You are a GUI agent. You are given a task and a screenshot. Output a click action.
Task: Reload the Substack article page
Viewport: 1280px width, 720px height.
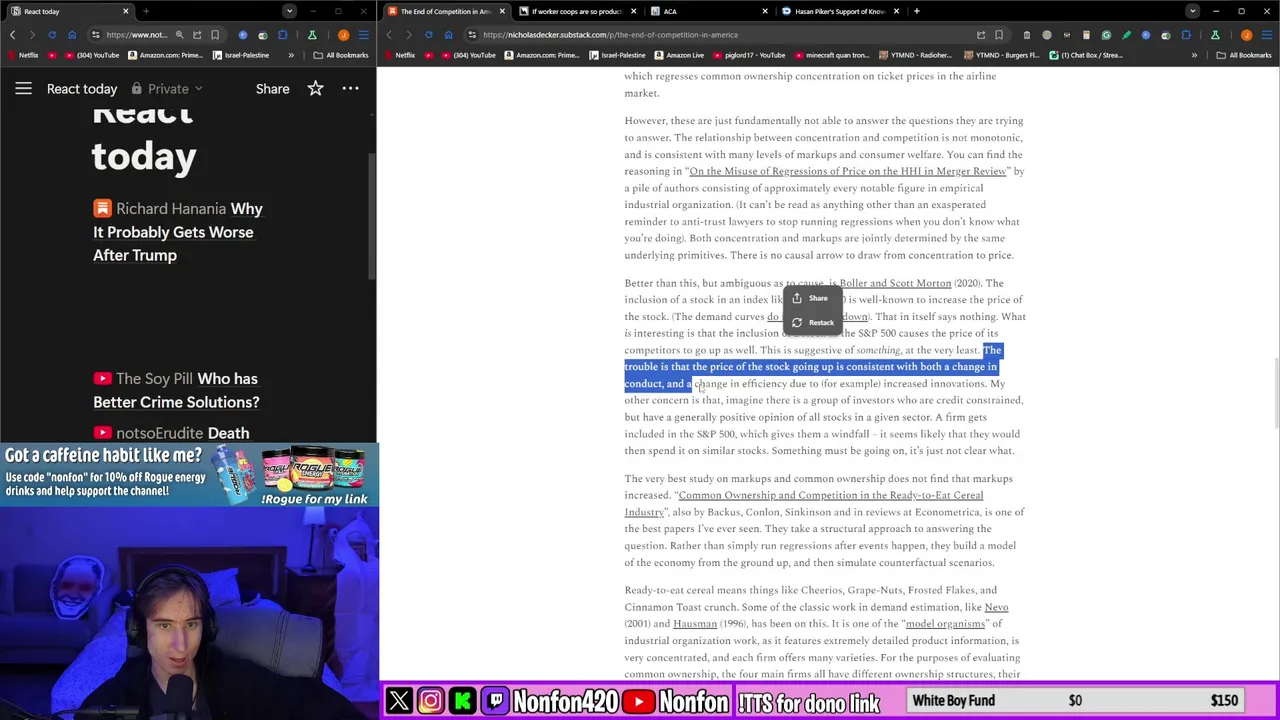(x=428, y=35)
